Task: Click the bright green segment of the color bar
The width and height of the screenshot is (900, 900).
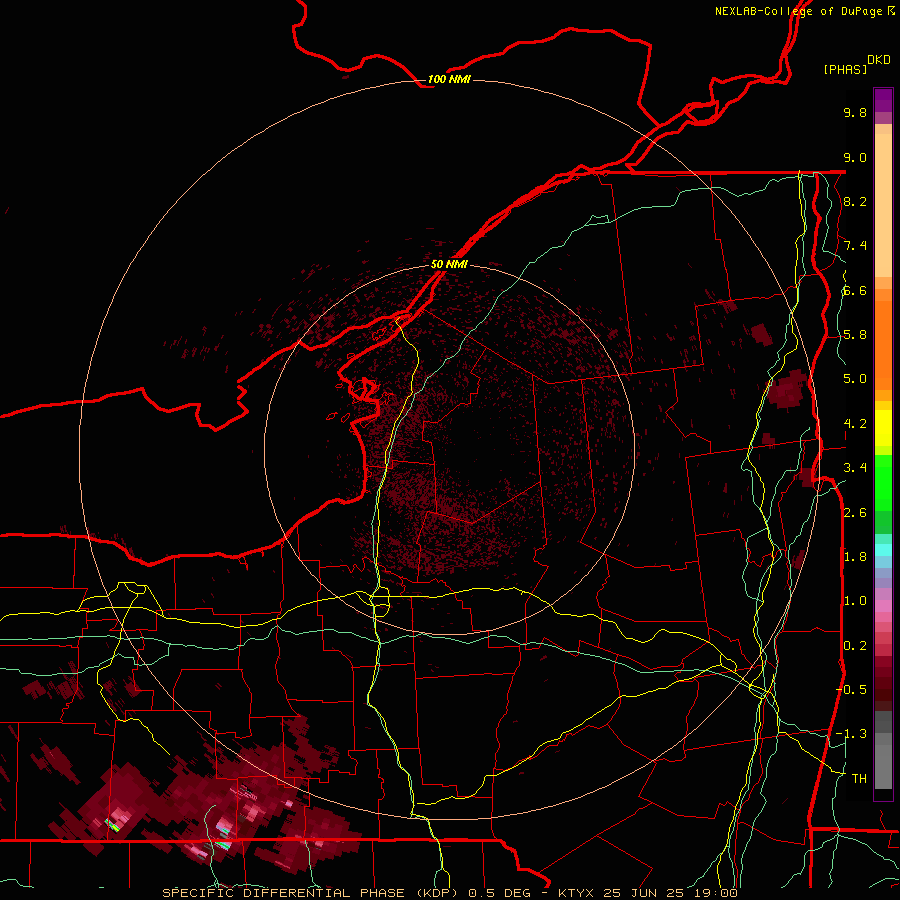Action: (x=883, y=482)
